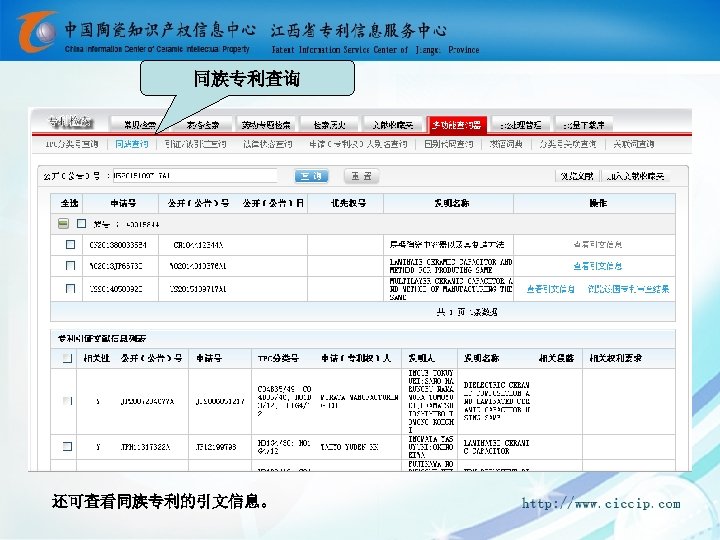Open 查看引文信息 for the first family row
The width and height of the screenshot is (720, 540).
coord(597,245)
